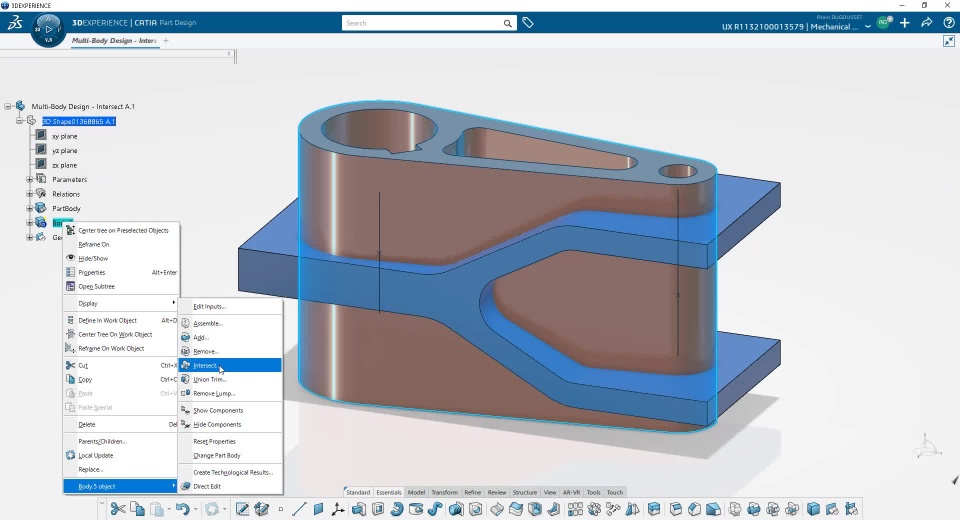Click the Cut scissors icon in bottom toolbar
This screenshot has height=520, width=960.
118,509
